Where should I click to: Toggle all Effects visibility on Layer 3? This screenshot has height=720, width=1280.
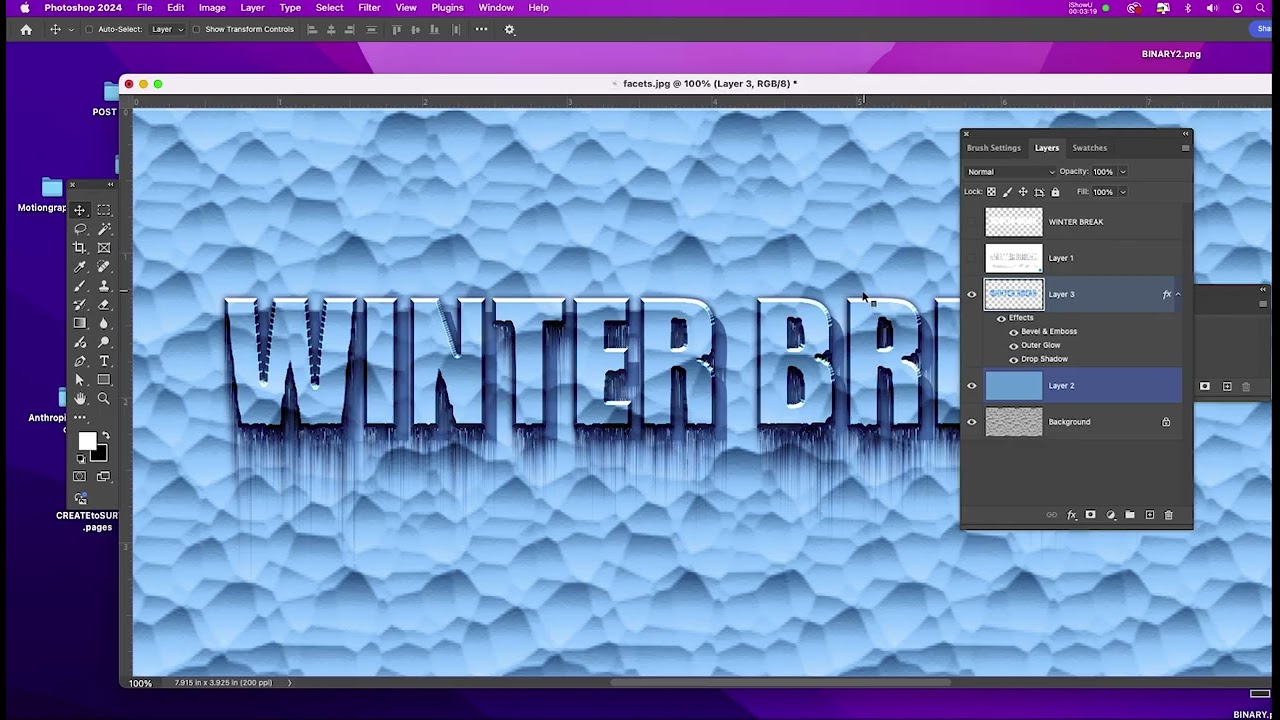[1001, 318]
